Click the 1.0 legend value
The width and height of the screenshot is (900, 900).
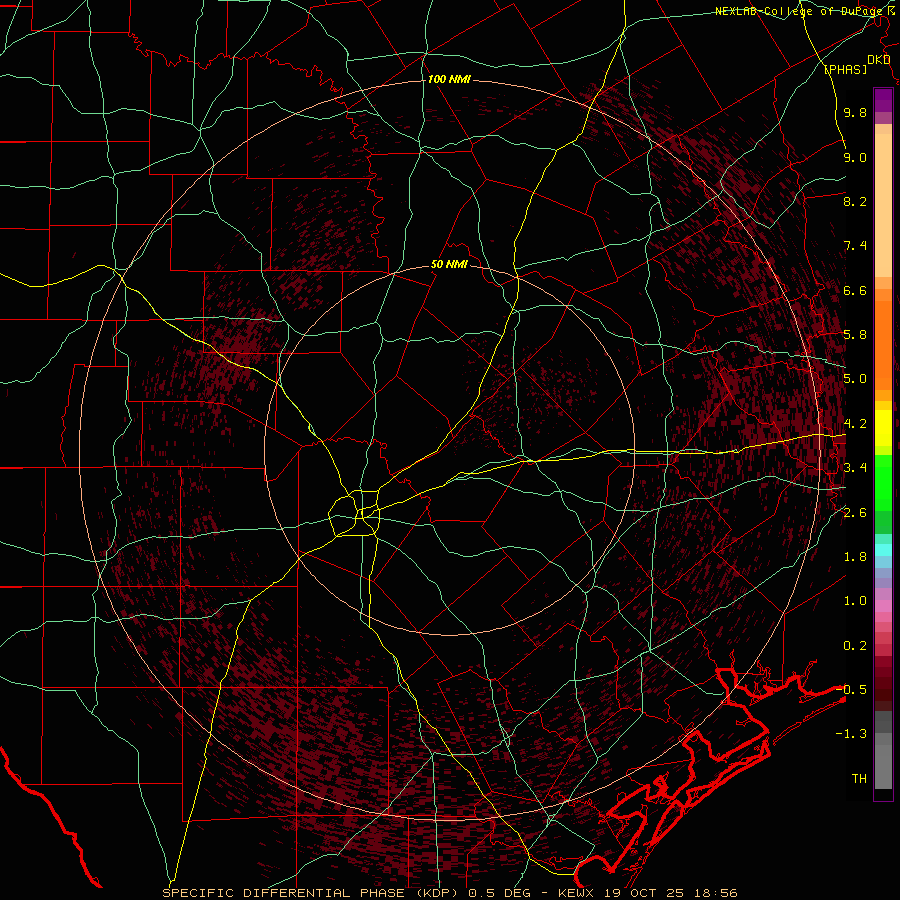855,601
